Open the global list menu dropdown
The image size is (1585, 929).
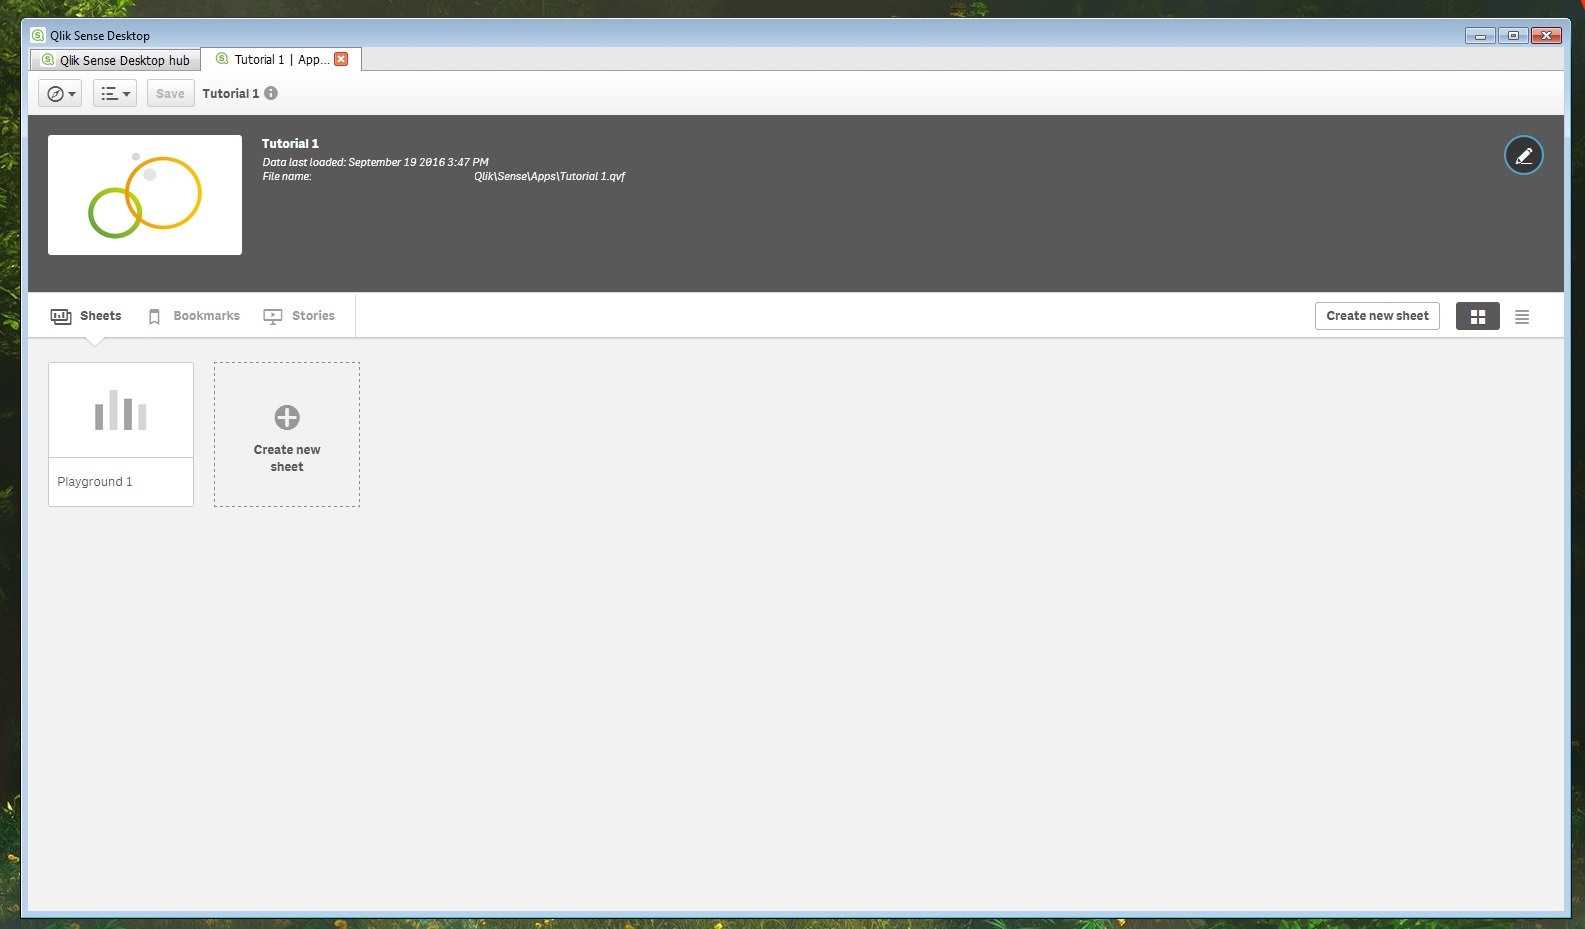click(x=115, y=93)
